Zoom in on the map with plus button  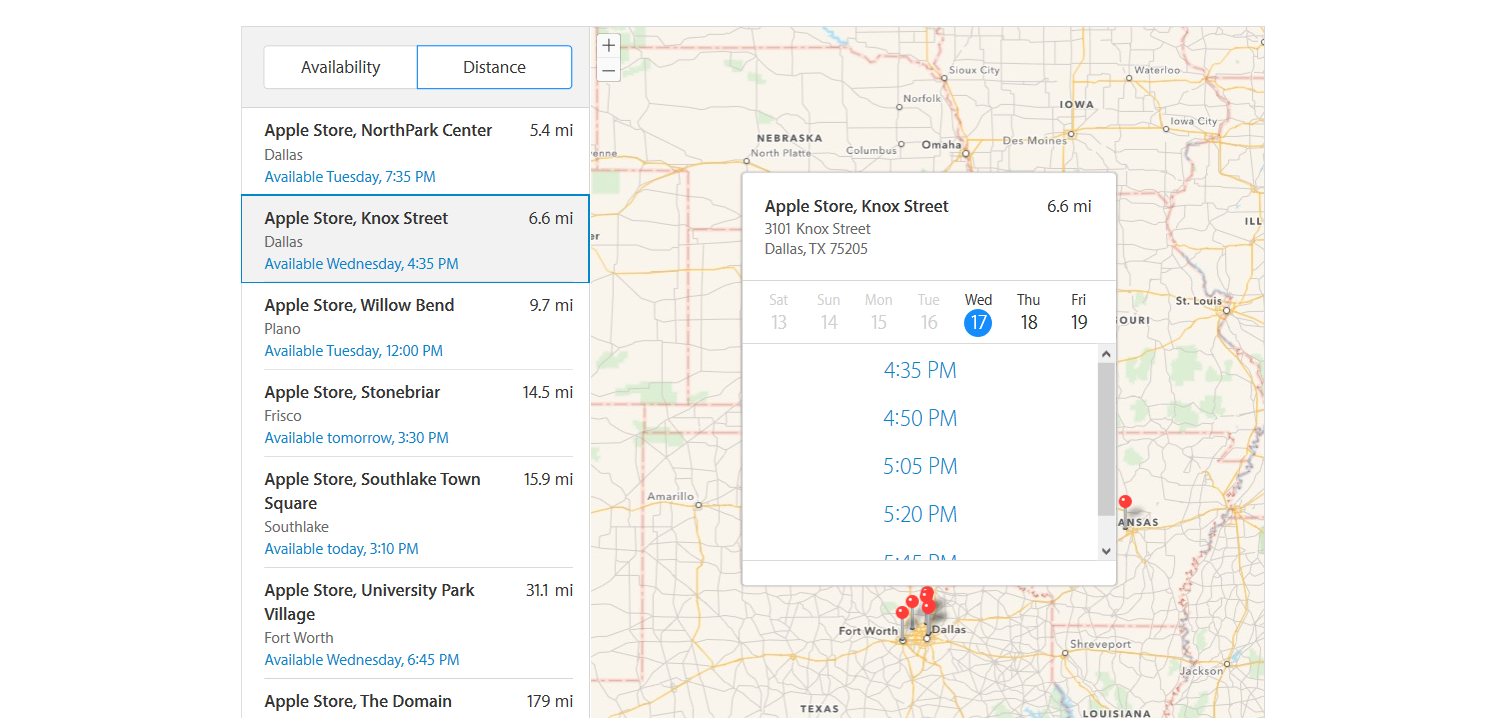tap(608, 46)
